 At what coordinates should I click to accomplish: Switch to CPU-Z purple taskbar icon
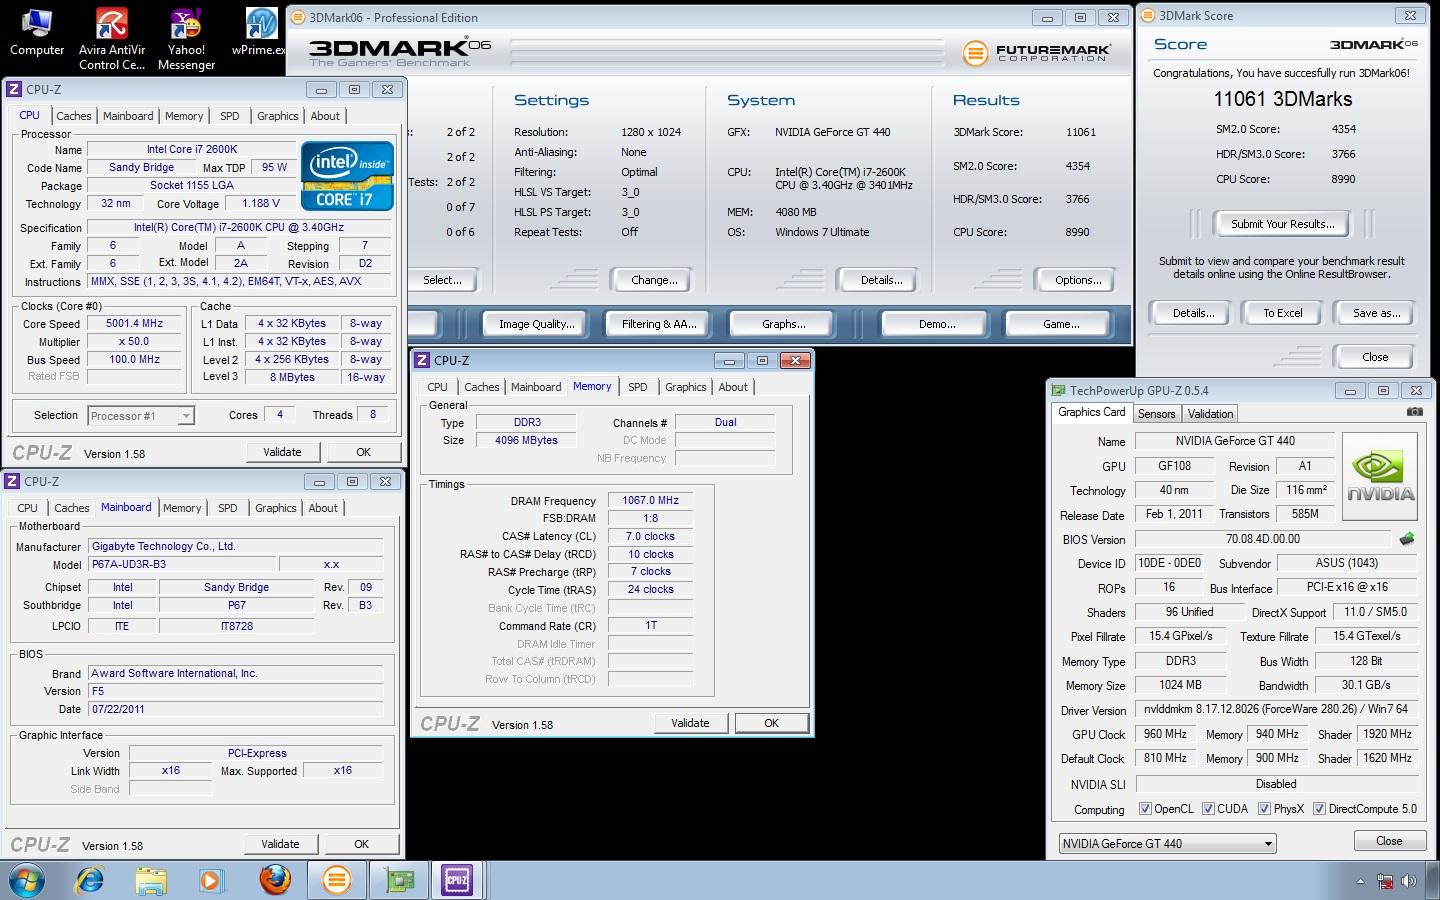[458, 880]
